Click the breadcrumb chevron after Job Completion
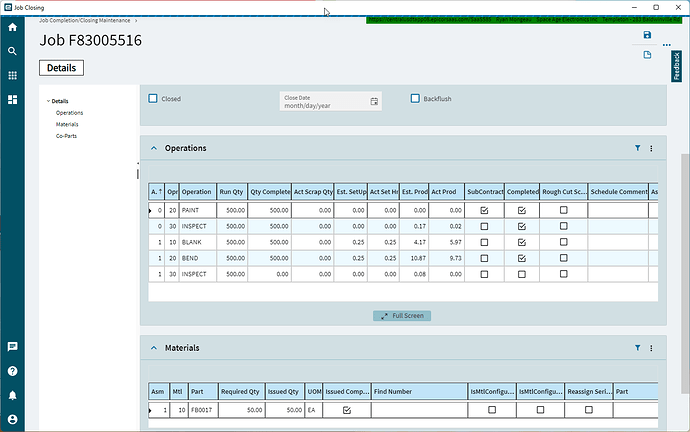 click(136, 21)
